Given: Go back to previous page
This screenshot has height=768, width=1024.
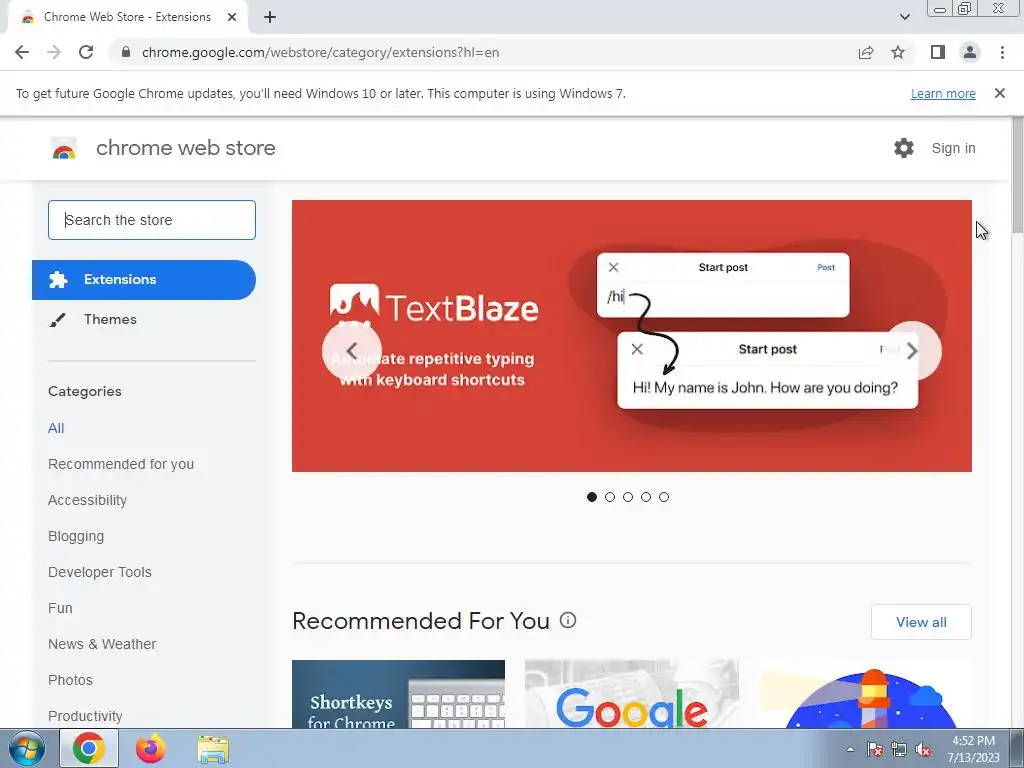Looking at the screenshot, I should click(x=22, y=52).
